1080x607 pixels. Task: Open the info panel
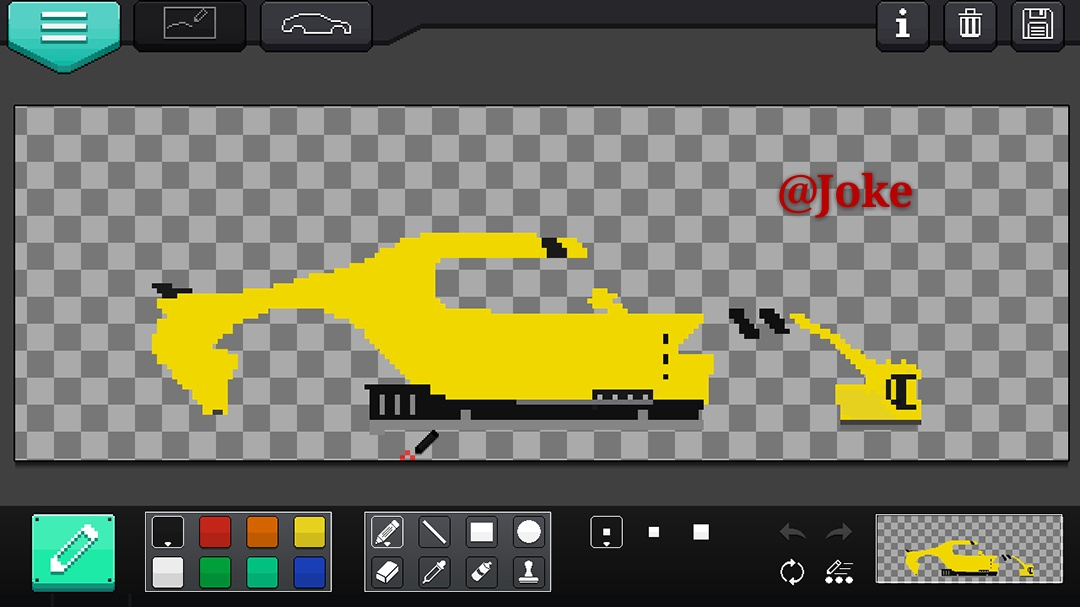click(902, 25)
